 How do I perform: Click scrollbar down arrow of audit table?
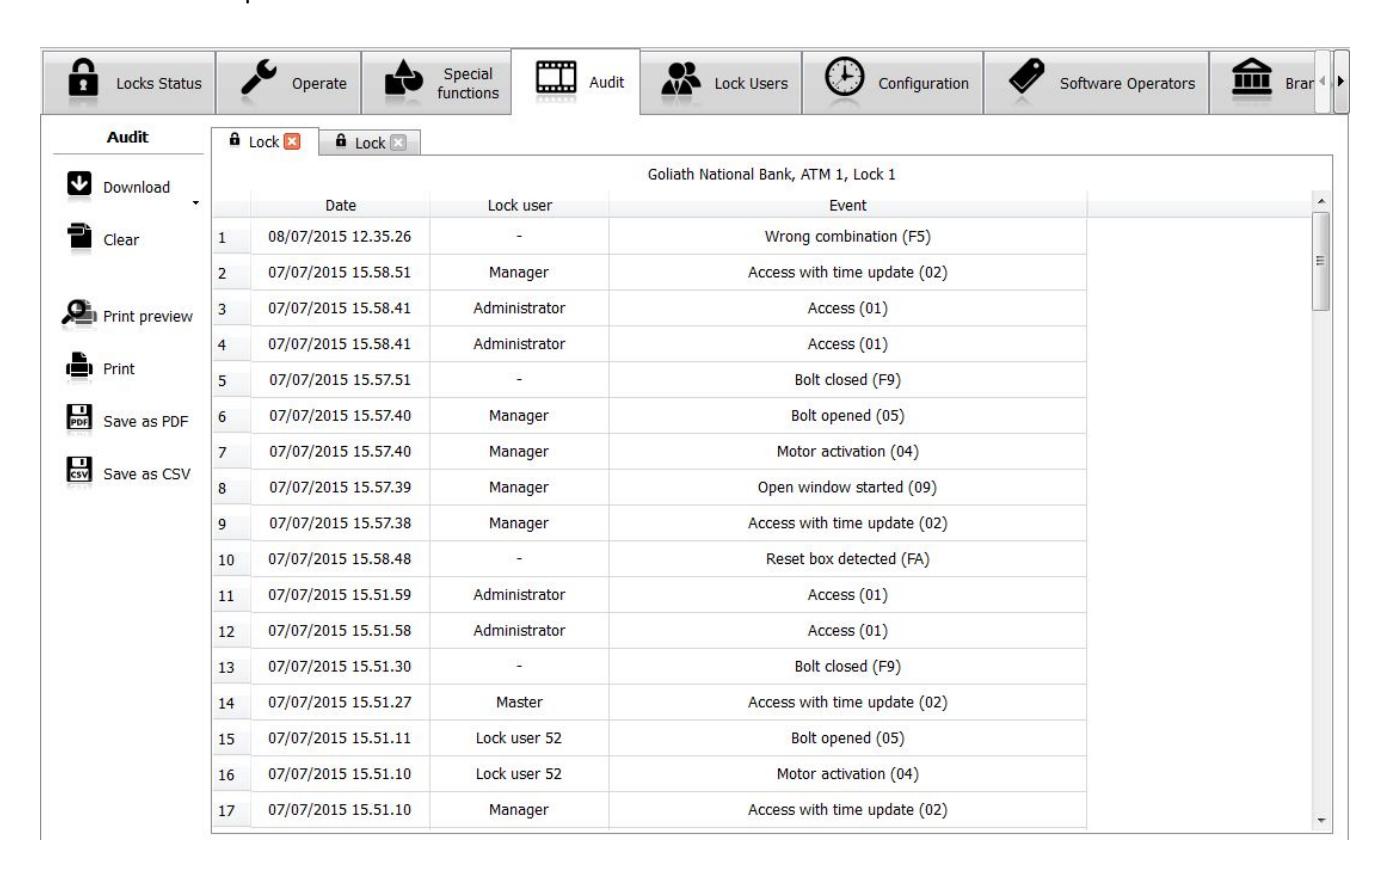(x=1322, y=820)
